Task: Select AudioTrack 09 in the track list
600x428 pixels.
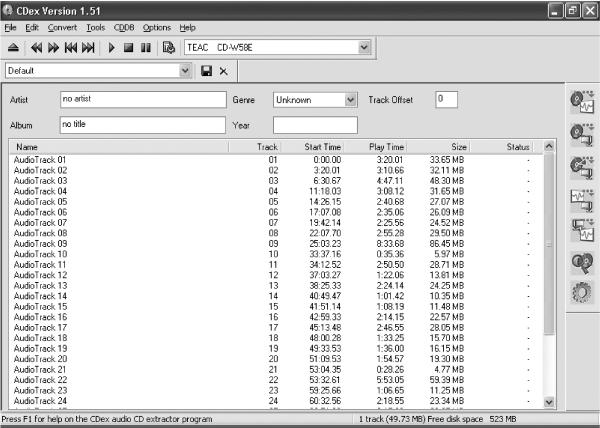Action: click(x=276, y=244)
